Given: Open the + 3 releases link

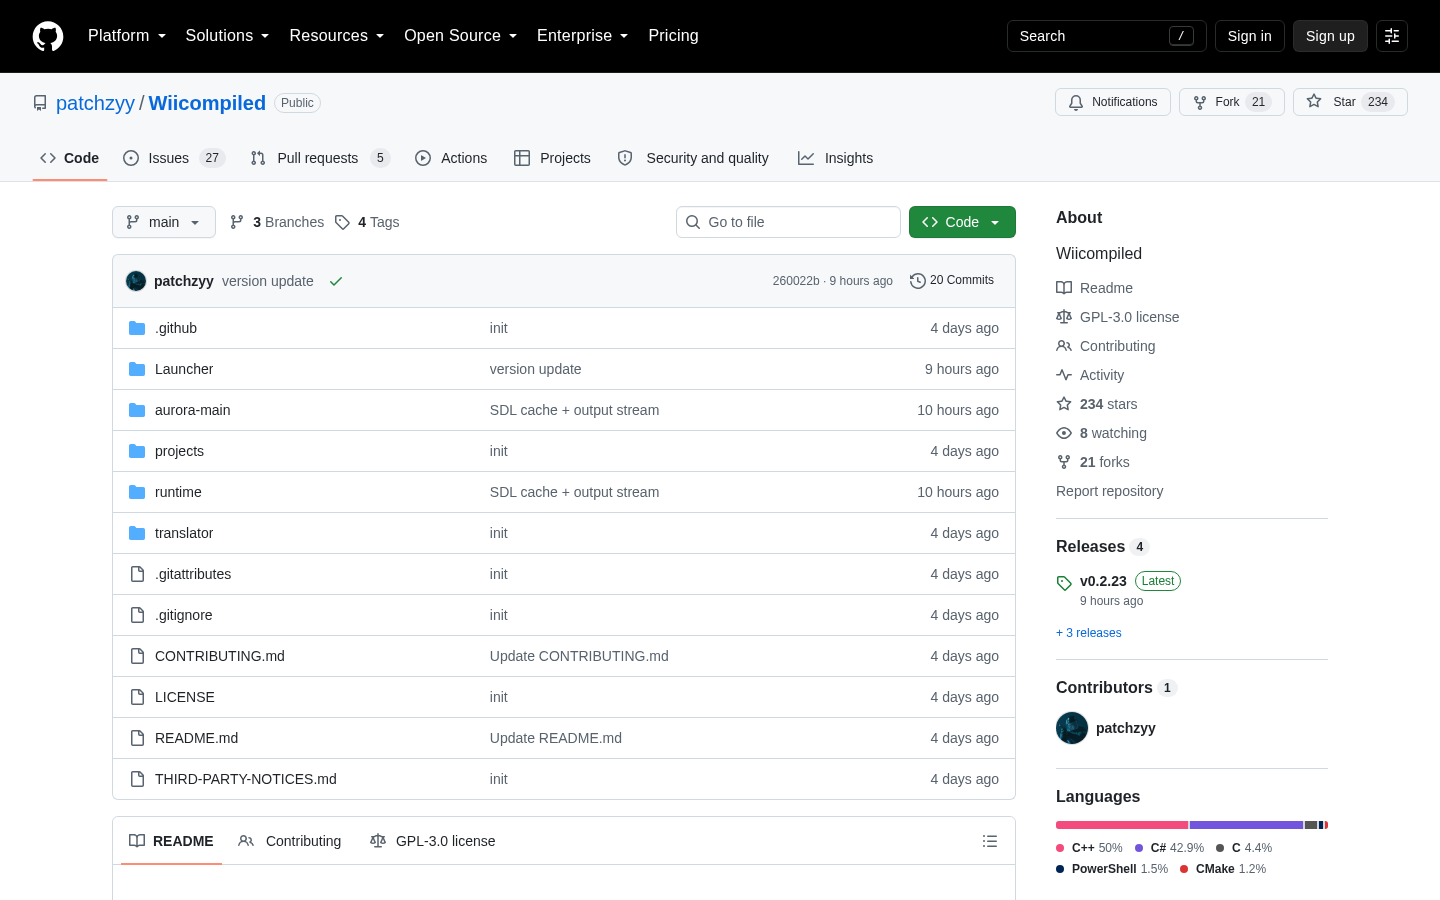Looking at the screenshot, I should 1088,633.
